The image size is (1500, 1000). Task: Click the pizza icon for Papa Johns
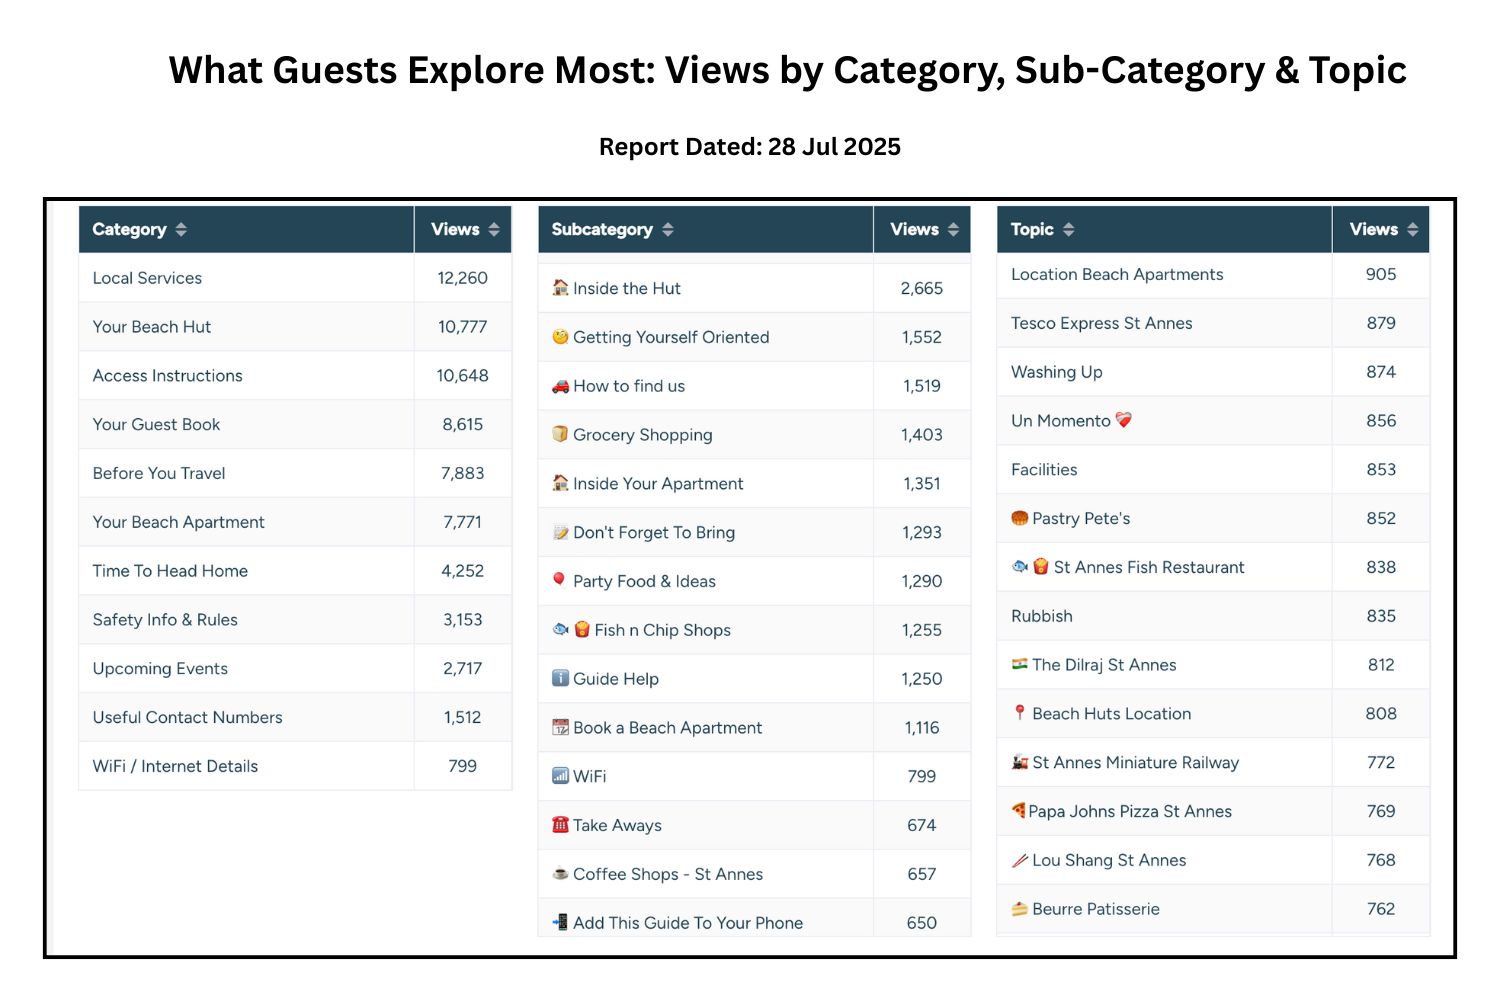1018,810
